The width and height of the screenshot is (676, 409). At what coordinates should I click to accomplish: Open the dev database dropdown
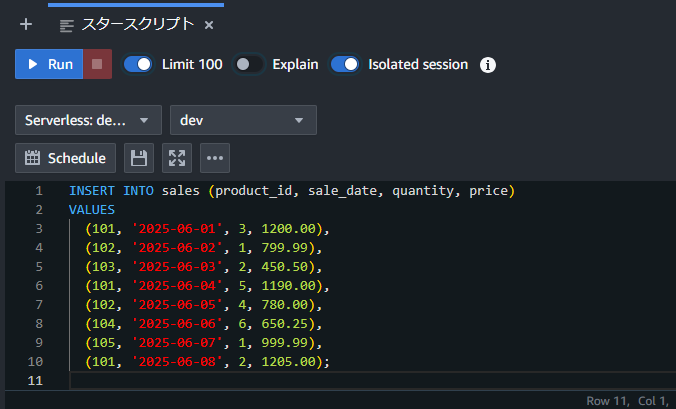coord(243,120)
